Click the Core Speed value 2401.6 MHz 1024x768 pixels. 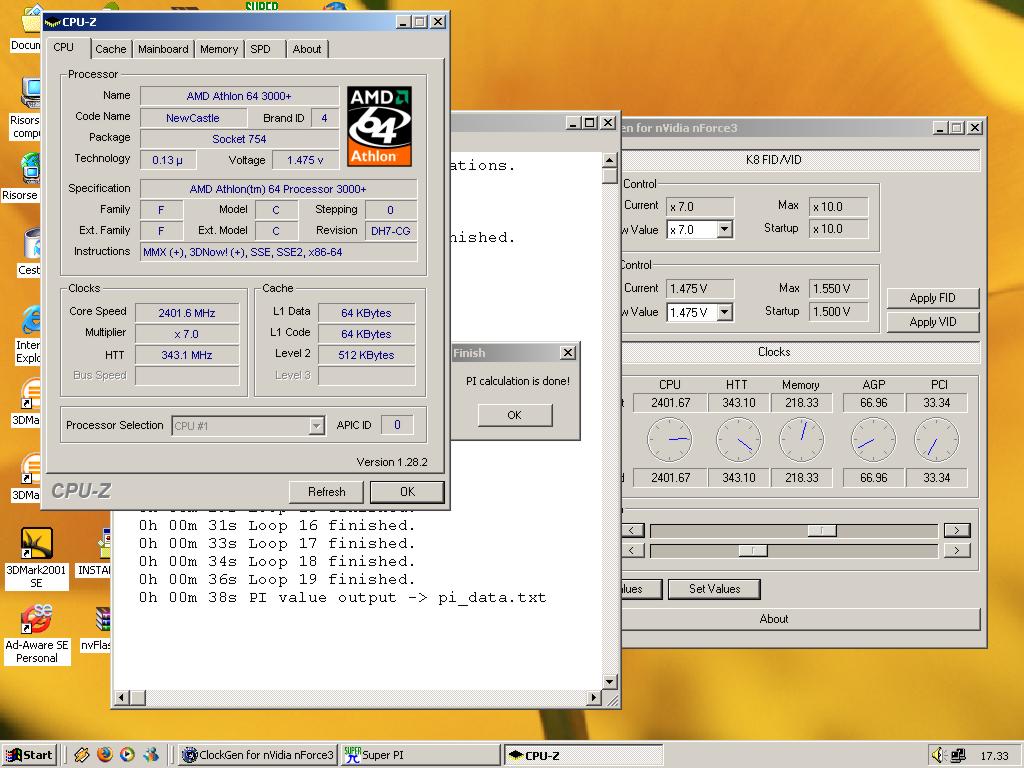pyautogui.click(x=187, y=313)
